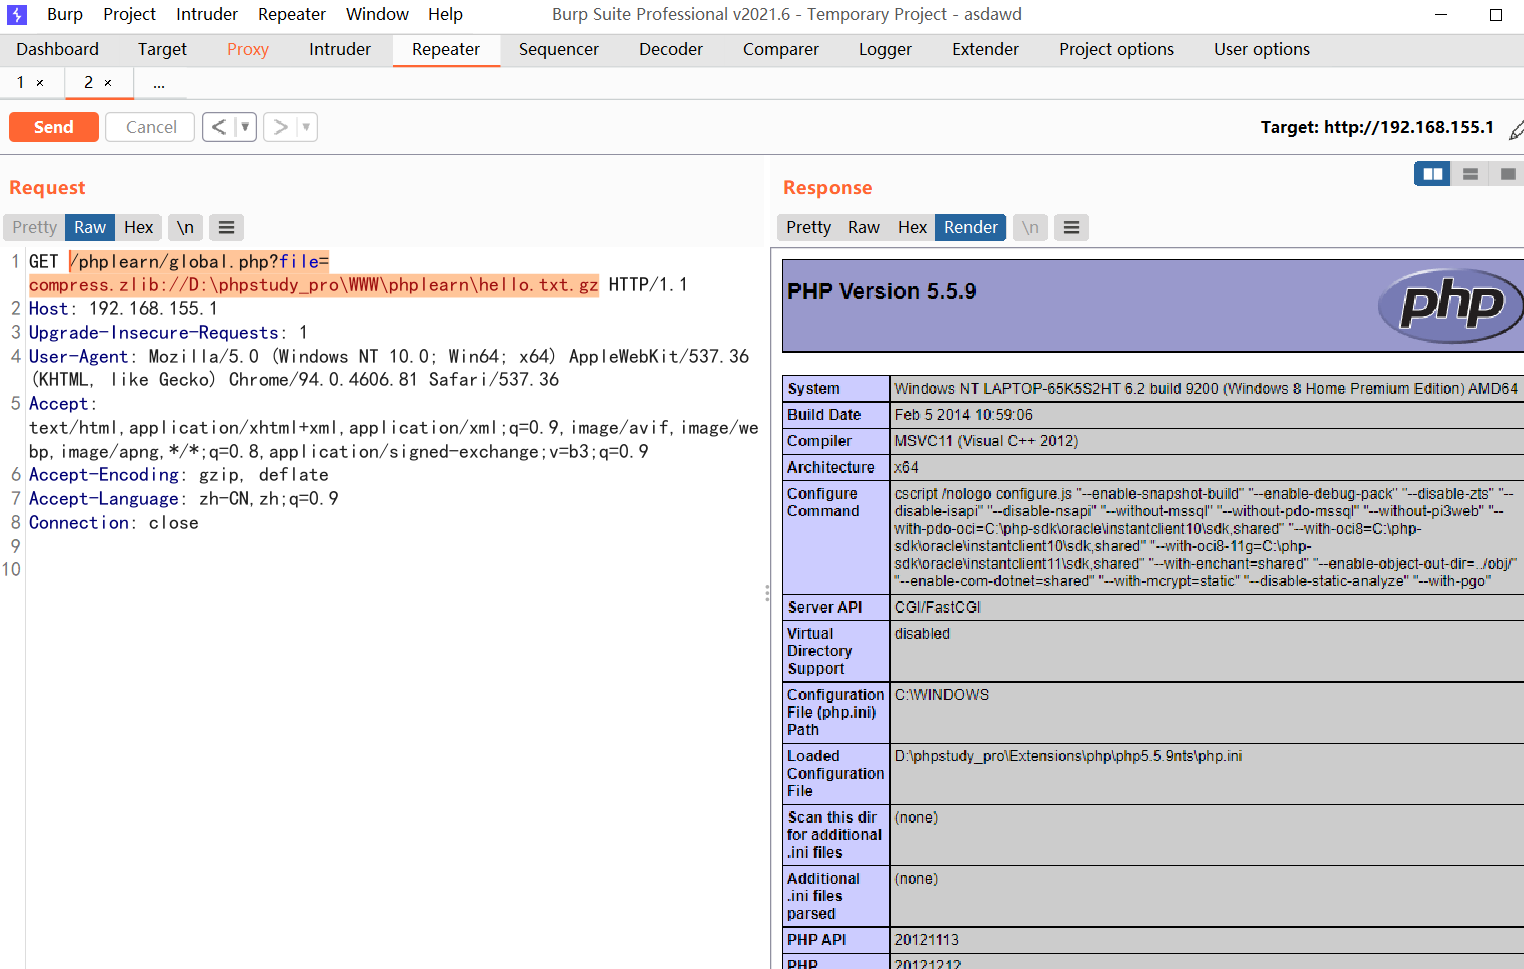This screenshot has height=969, width=1524.
Task: Click the compress.zlib file path in request
Action: point(314,285)
